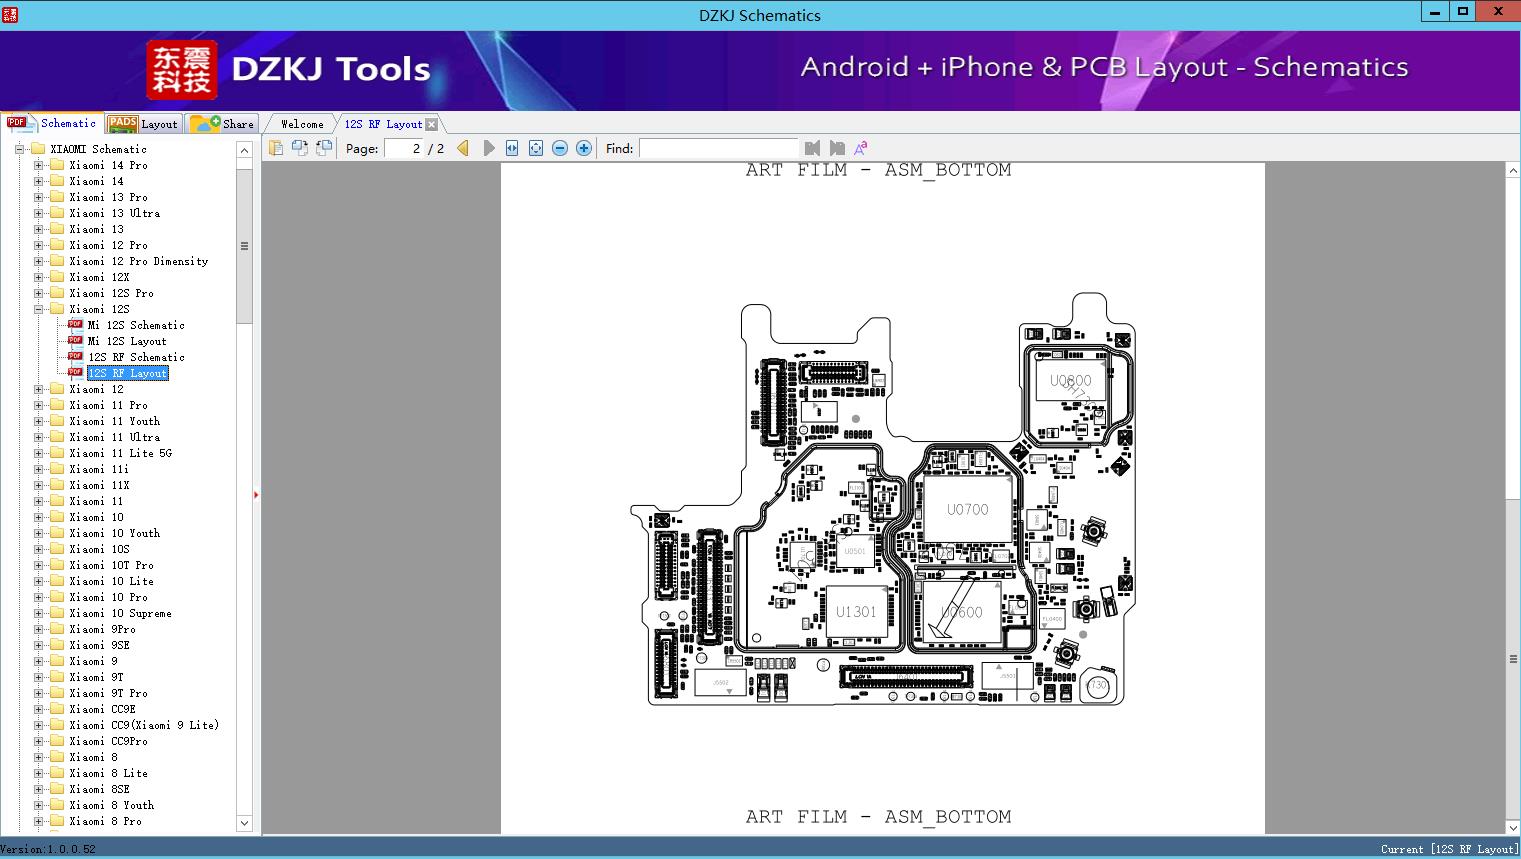Image resolution: width=1521 pixels, height=859 pixels.
Task: Expand the Xiaomi 10T Pro folder
Action: pyautogui.click(x=38, y=565)
